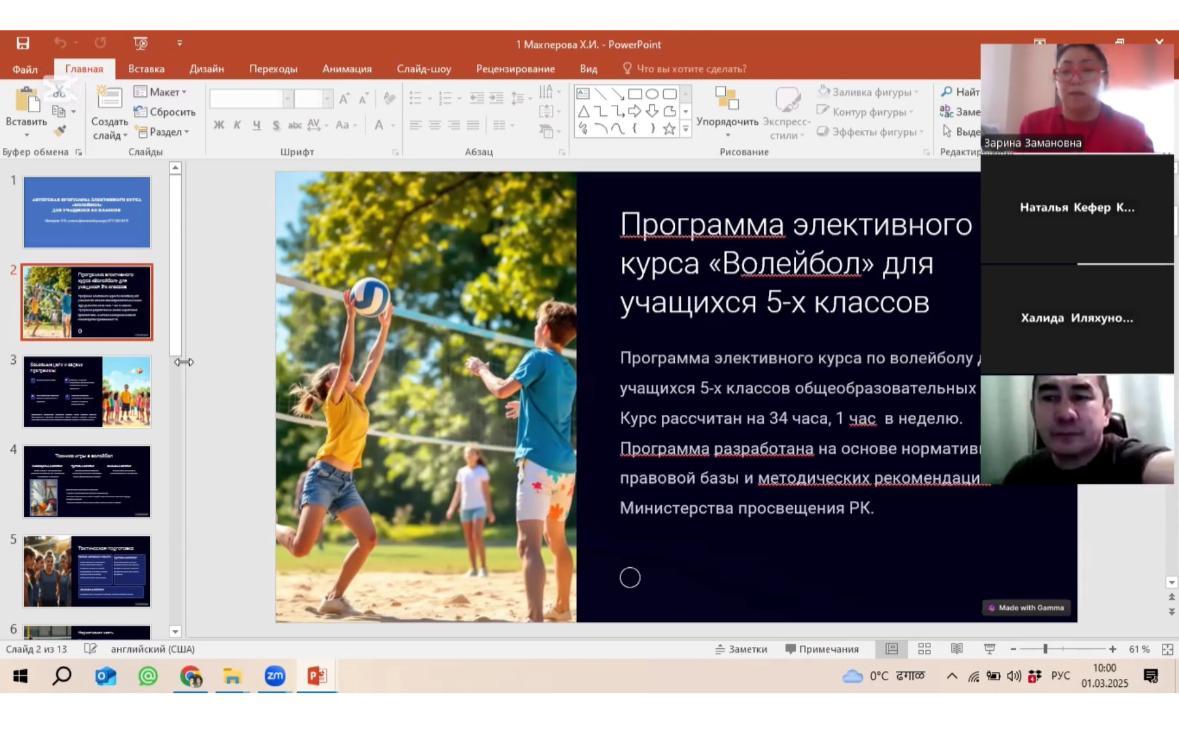The image size is (1179, 735).
Task: Start slideshow from status bar icon
Action: coord(990,649)
